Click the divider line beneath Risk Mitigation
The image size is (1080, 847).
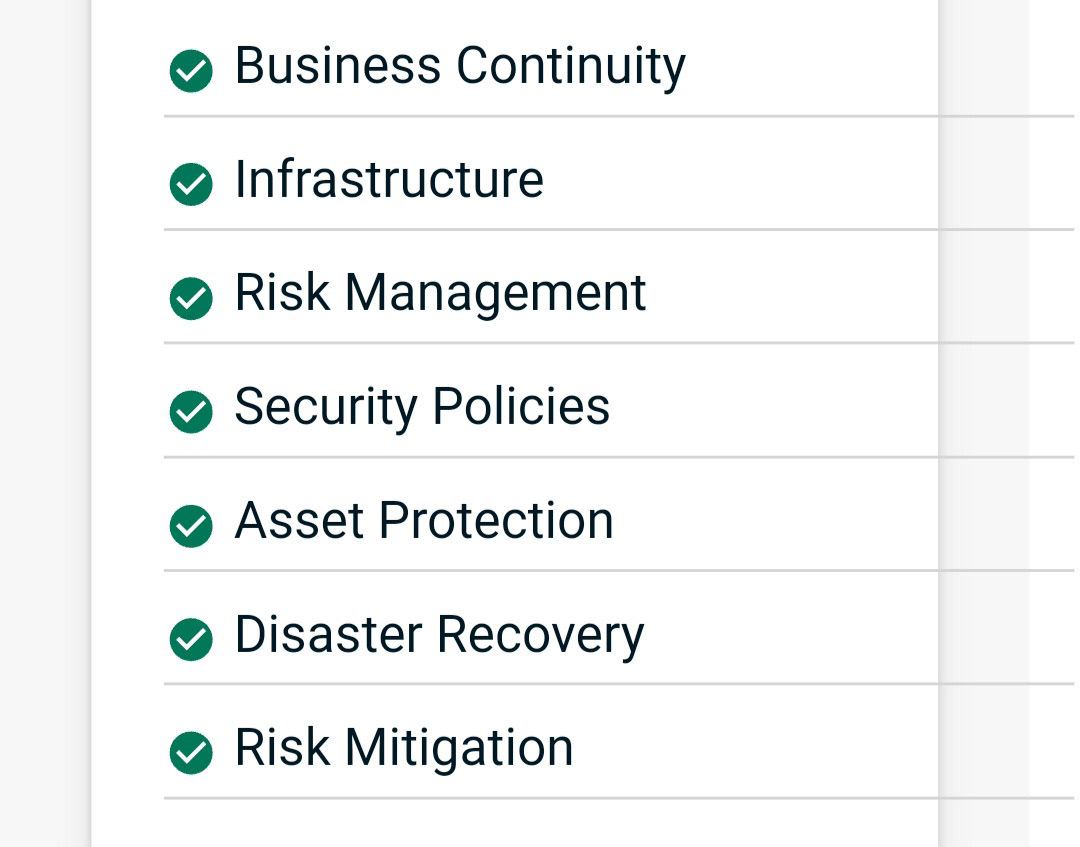(x=550, y=798)
